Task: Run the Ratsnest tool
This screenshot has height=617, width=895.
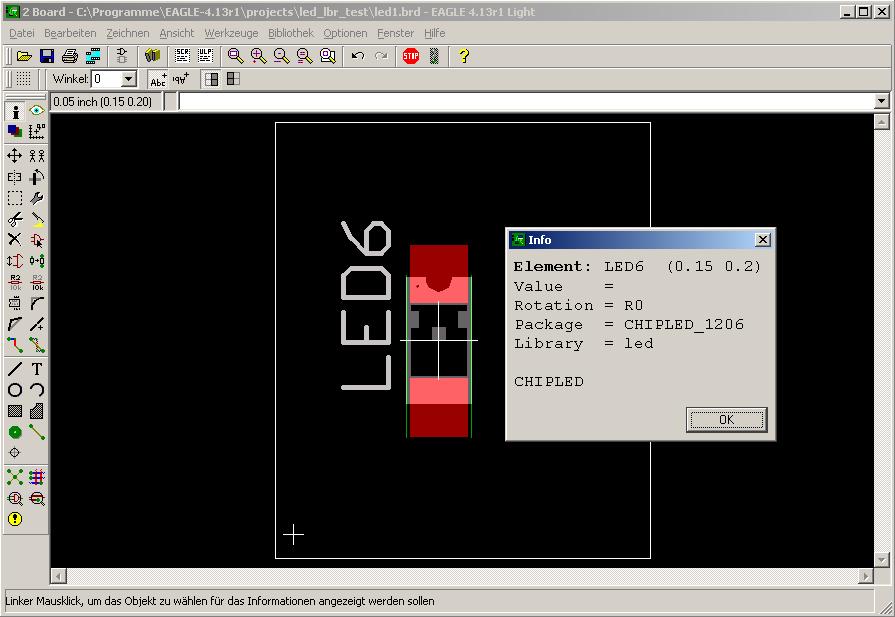Action: point(15,477)
